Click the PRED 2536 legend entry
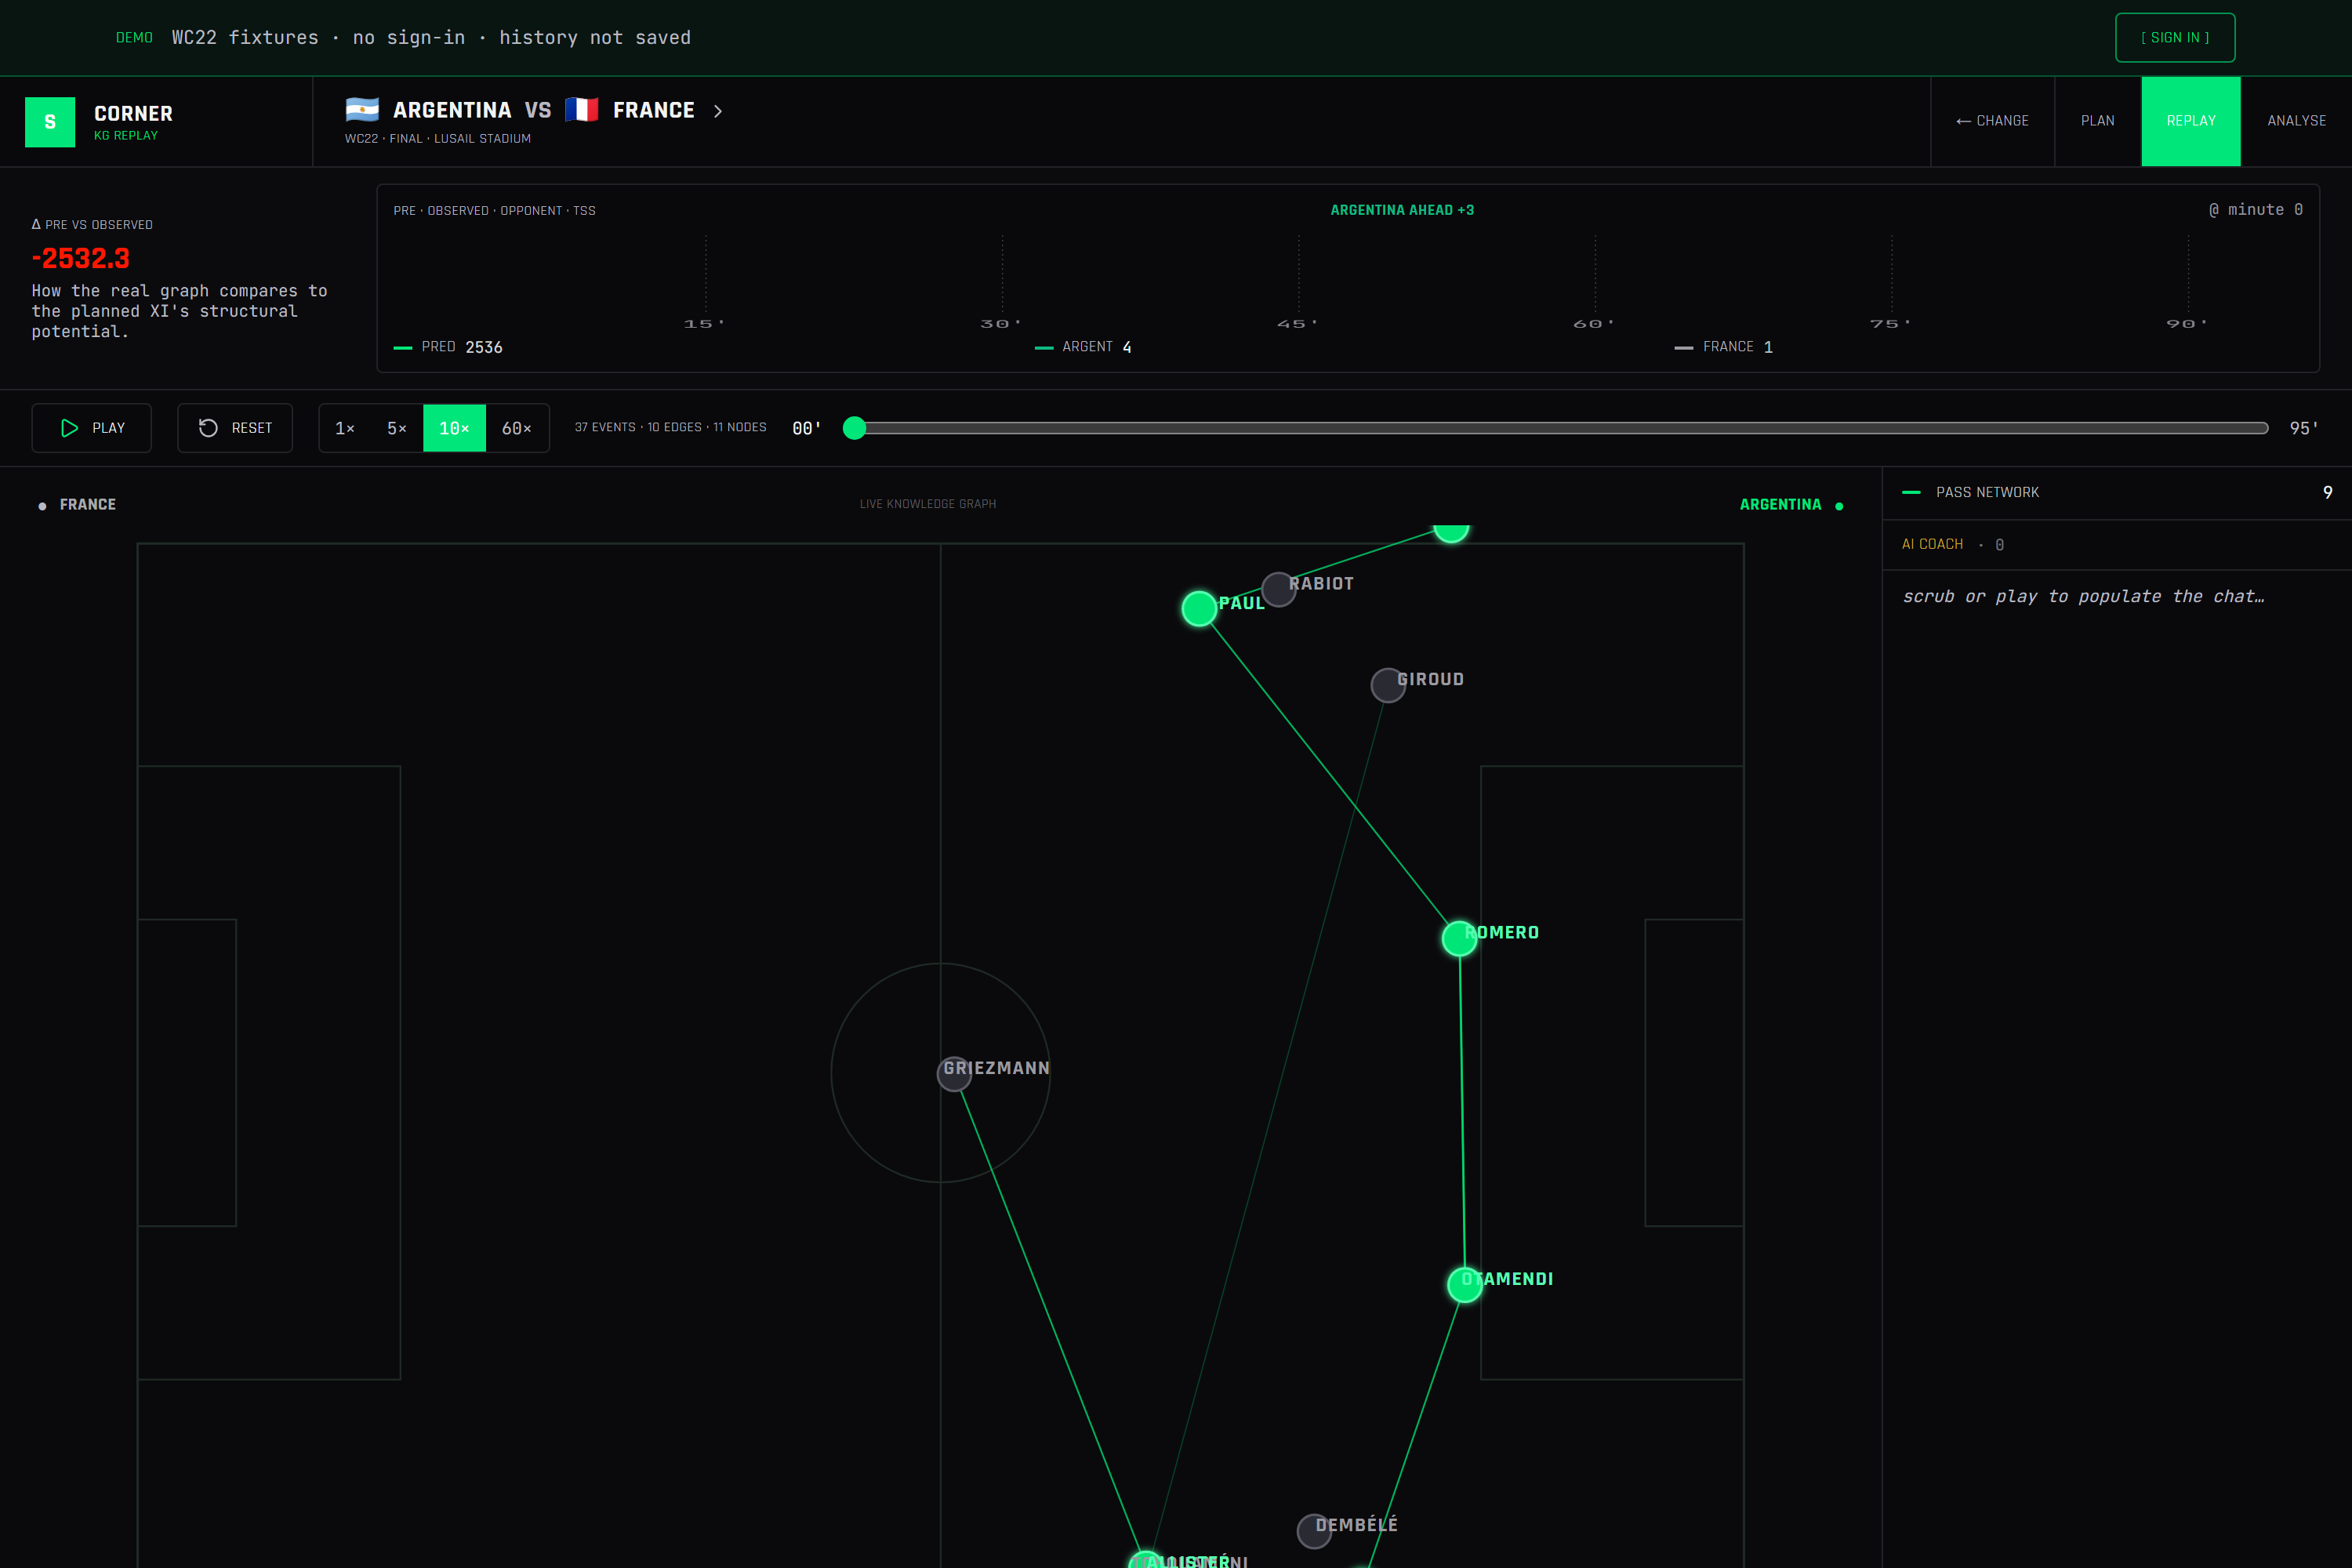The width and height of the screenshot is (2352, 1568). [448, 347]
